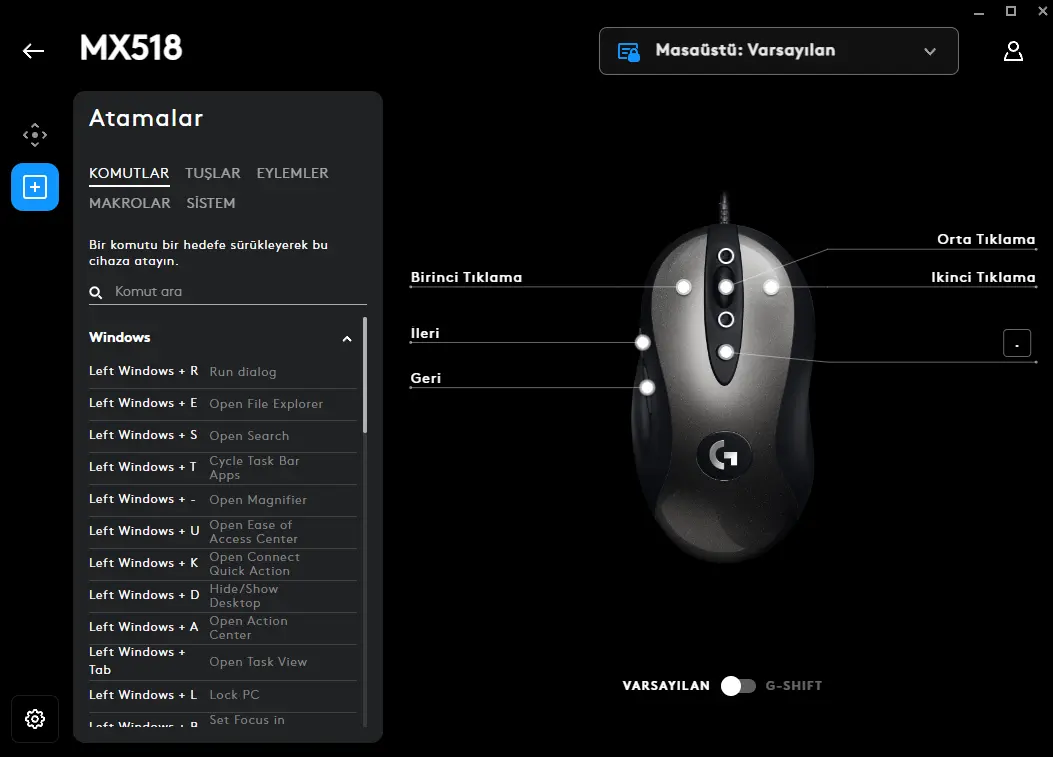Select the Left Windows + R Run dialog command
This screenshot has width=1053, height=757.
click(x=223, y=371)
